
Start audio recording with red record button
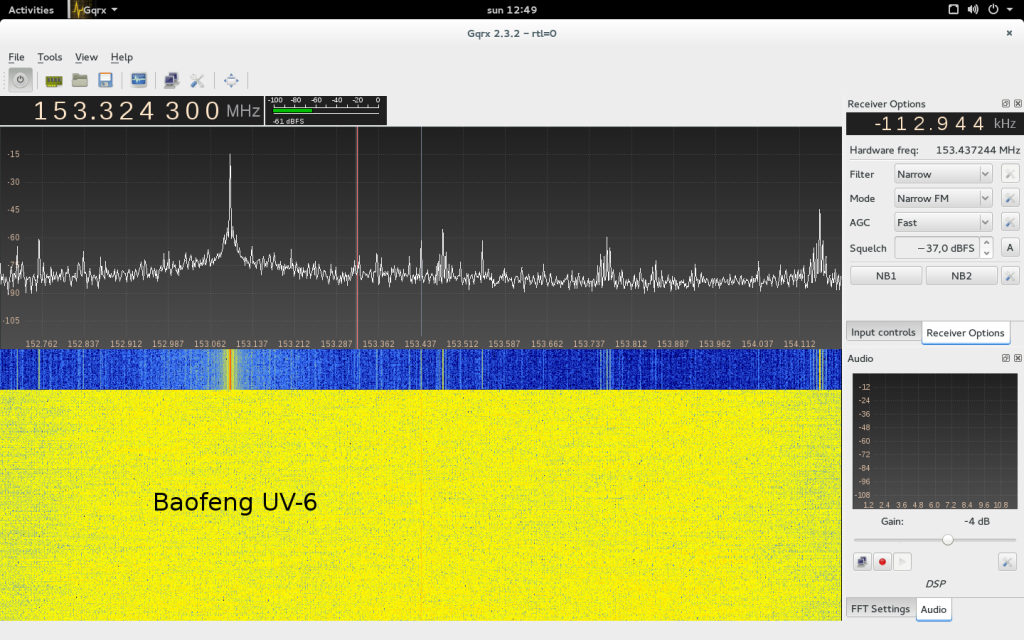point(882,562)
